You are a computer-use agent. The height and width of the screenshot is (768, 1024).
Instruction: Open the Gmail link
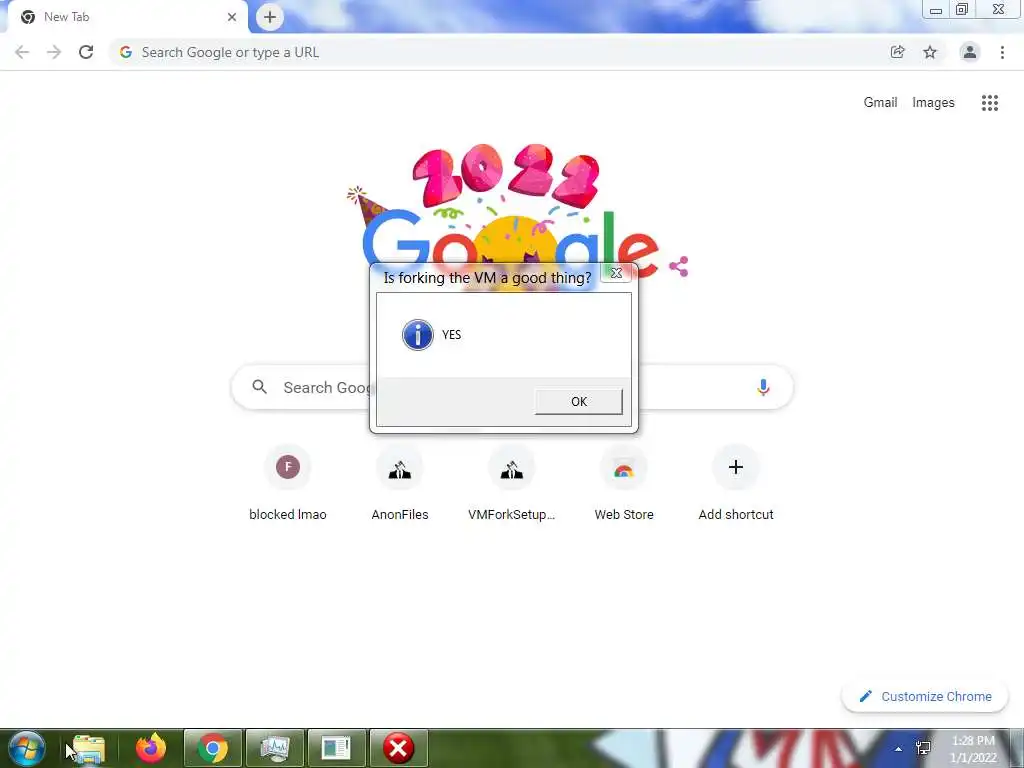[880, 103]
